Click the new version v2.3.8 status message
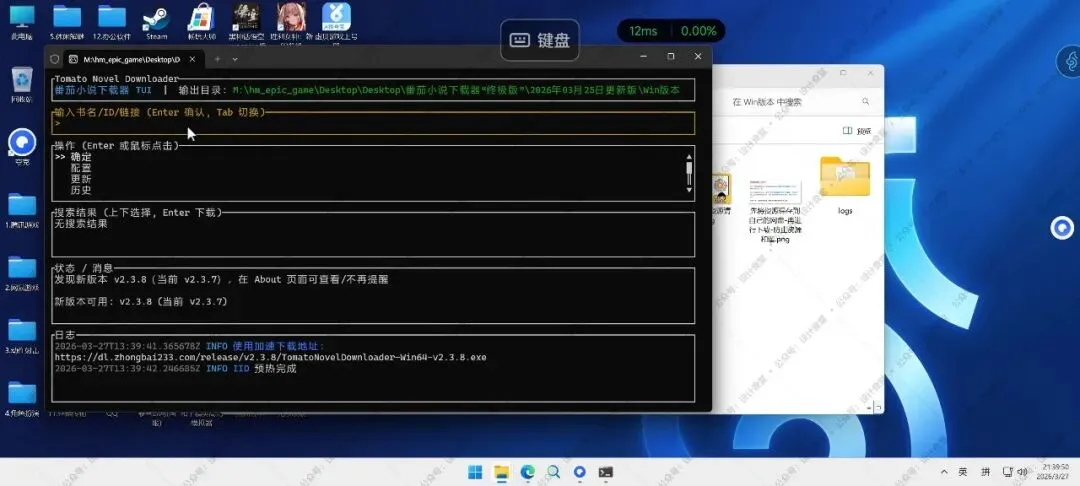1080x486 pixels. tap(221, 279)
